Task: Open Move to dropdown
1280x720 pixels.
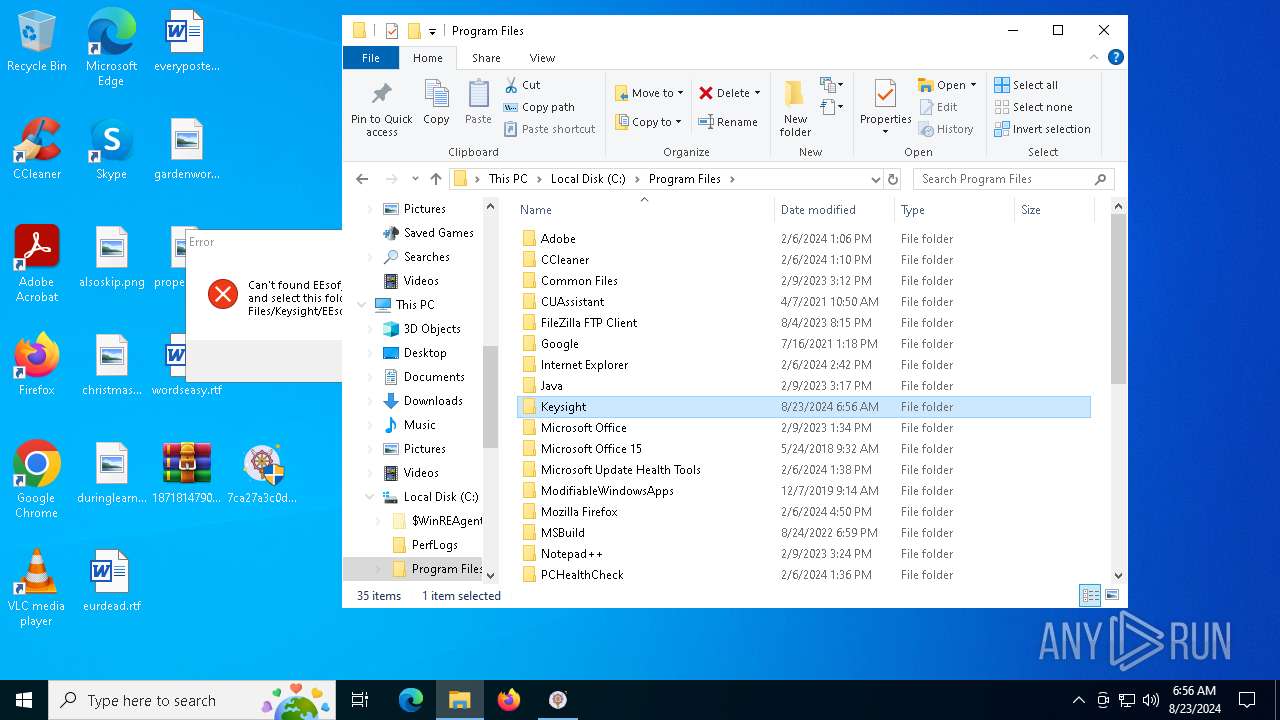Action: (x=647, y=93)
